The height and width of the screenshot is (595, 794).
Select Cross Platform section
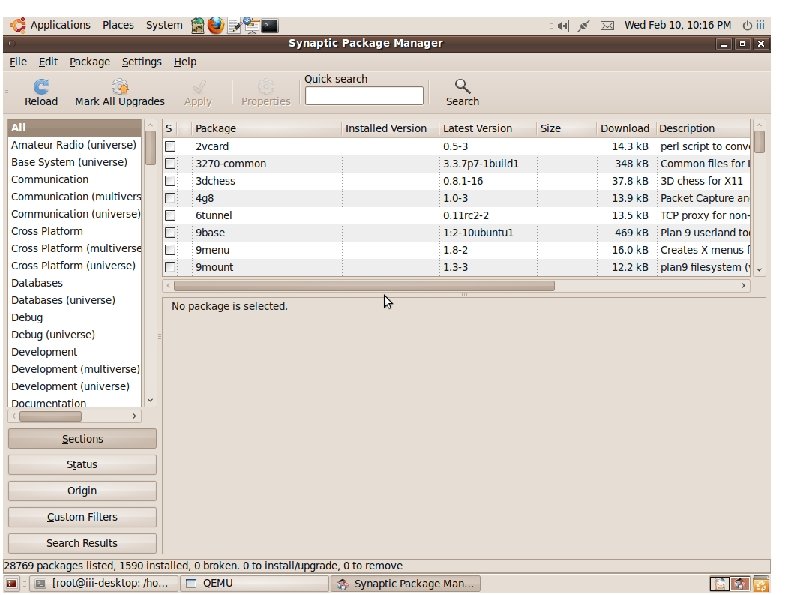point(74,231)
